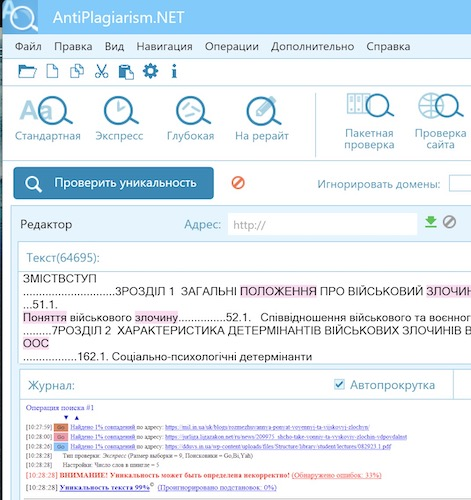Click the AntiPlagiarism.NET magnifier logo
Image resolution: width=471 pixels, height=500 pixels.
click(21, 17)
